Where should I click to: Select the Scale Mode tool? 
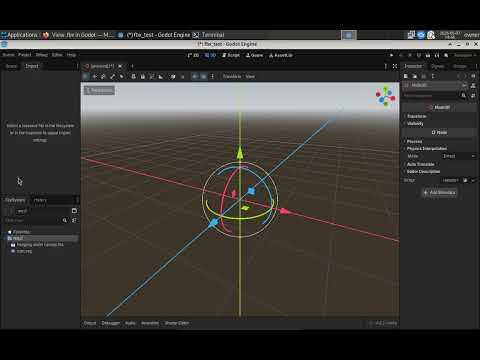(112, 76)
